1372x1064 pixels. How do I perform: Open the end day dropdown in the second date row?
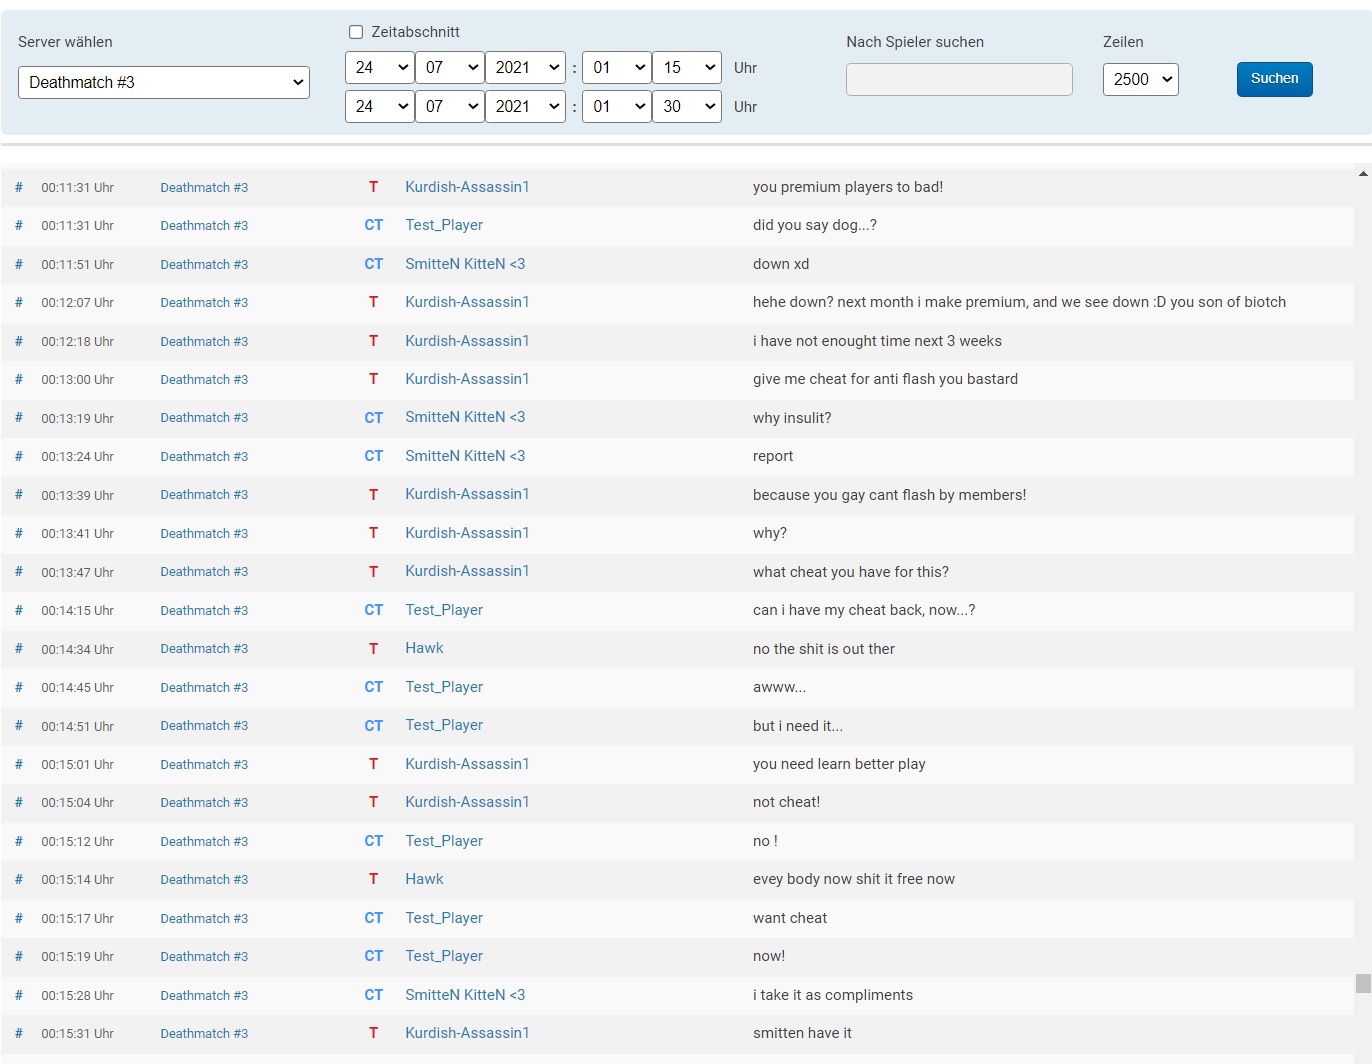pyautogui.click(x=380, y=106)
